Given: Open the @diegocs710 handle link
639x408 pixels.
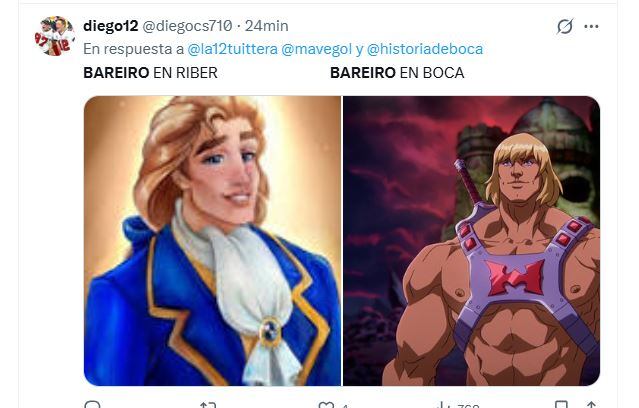Looking at the screenshot, I should tap(187, 26).
